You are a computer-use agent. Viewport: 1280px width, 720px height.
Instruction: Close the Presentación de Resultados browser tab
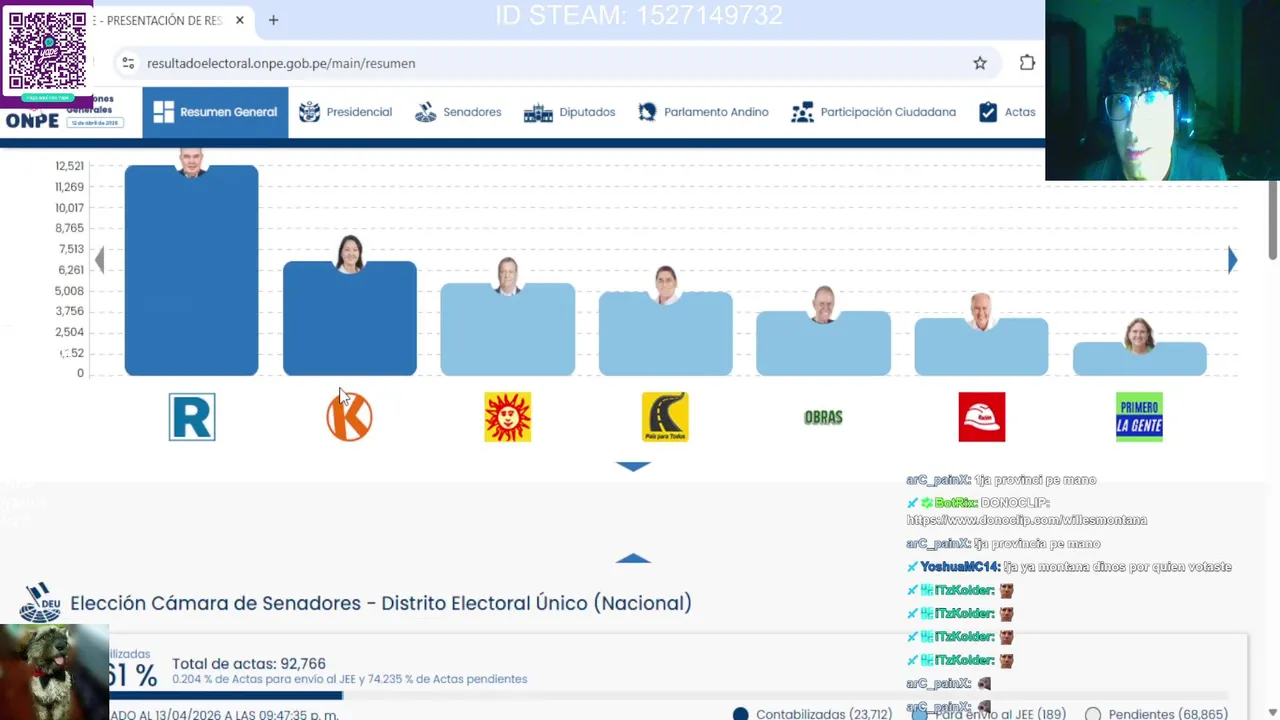pyautogui.click(x=240, y=20)
